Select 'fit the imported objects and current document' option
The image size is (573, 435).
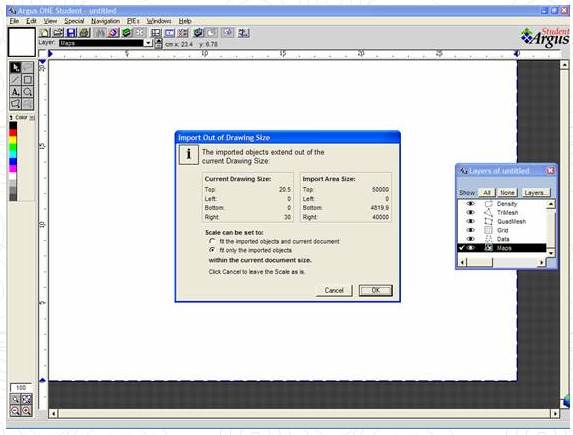pyautogui.click(x=212, y=241)
